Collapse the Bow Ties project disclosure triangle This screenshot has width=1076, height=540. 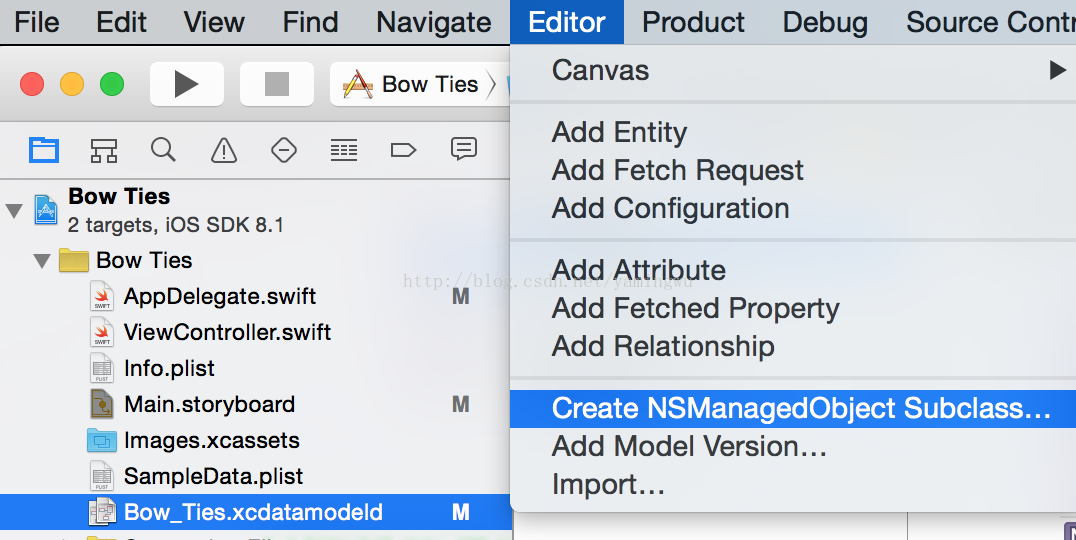tap(14, 210)
